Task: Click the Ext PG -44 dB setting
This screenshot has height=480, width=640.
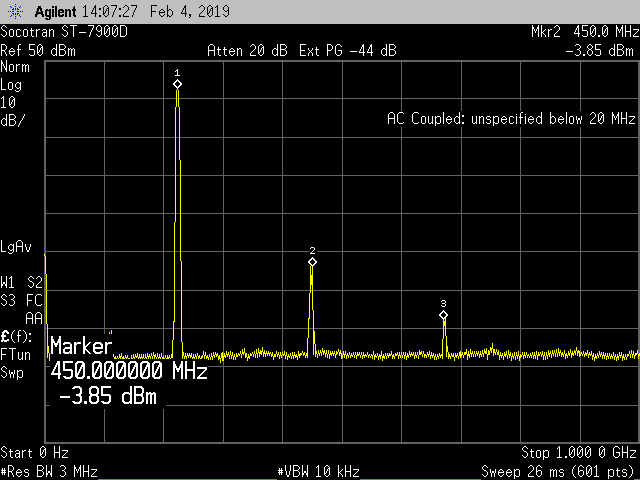Action: point(348,51)
